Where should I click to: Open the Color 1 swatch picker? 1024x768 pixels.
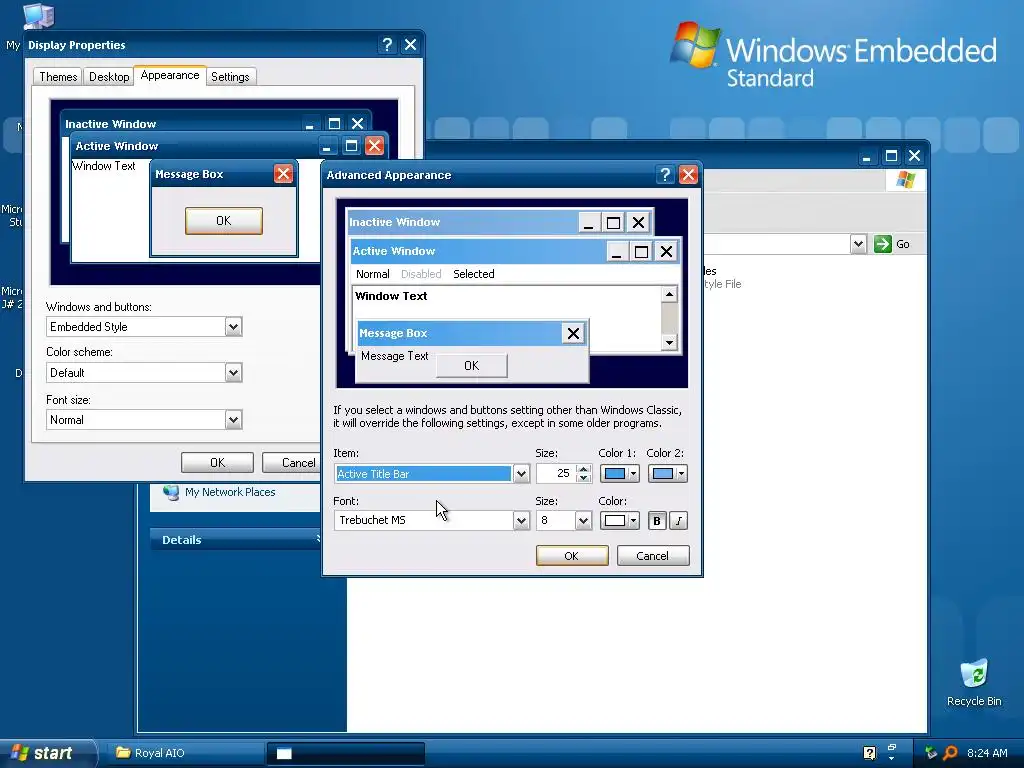618,473
